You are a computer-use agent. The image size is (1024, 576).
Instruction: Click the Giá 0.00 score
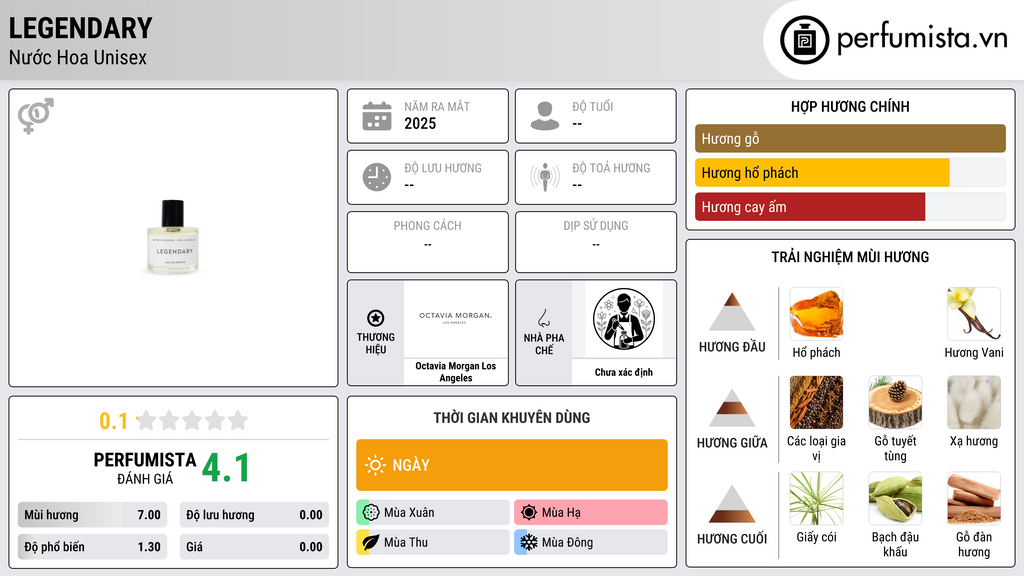254,547
